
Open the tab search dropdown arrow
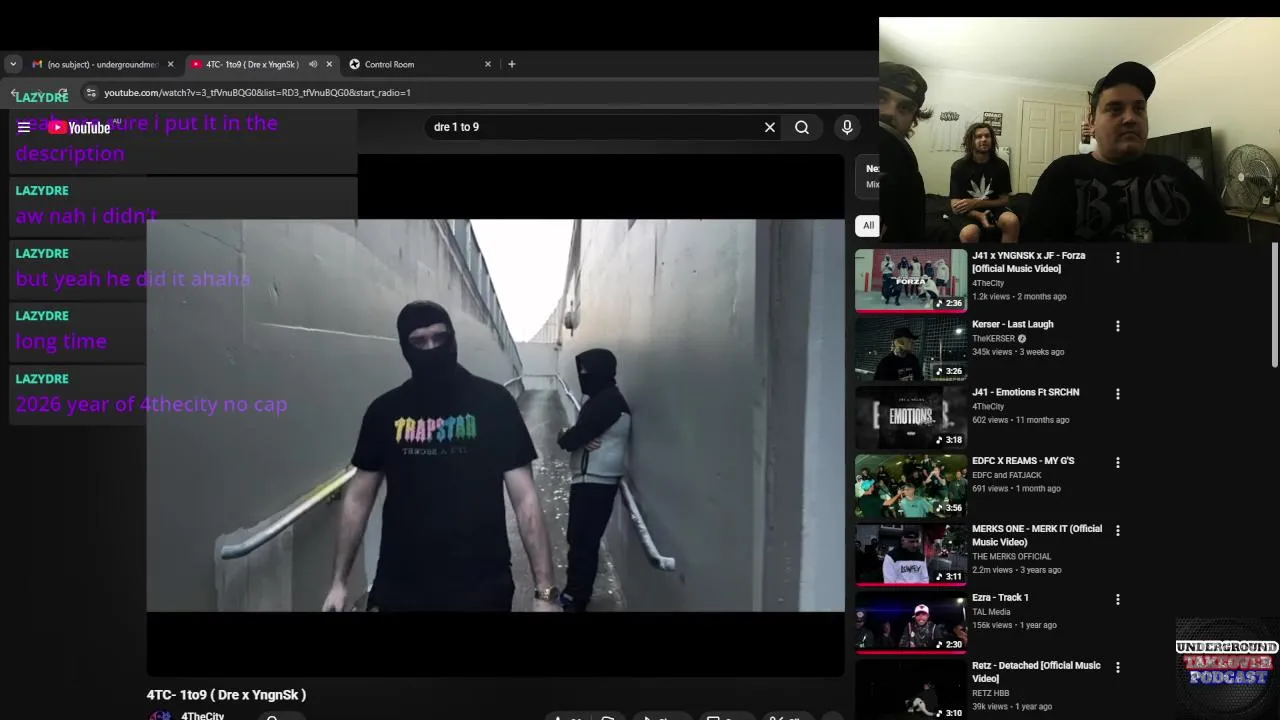13,64
